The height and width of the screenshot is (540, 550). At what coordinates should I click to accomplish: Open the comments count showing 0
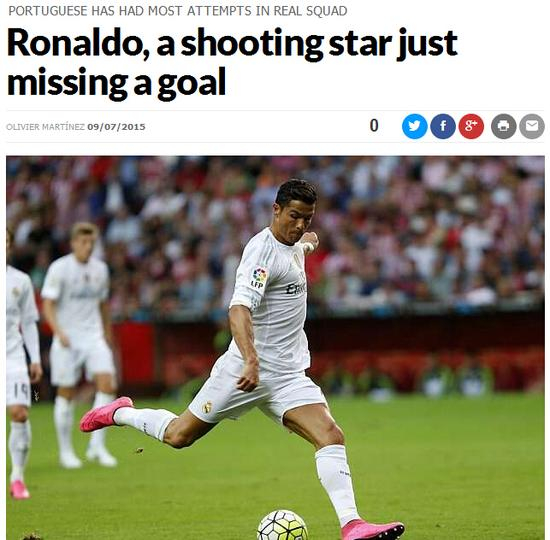(374, 126)
